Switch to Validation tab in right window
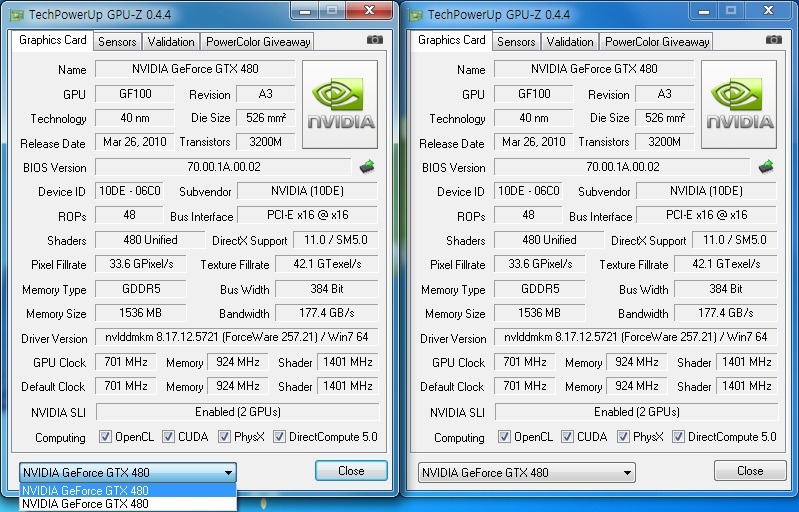This screenshot has width=799, height=512. click(570, 42)
